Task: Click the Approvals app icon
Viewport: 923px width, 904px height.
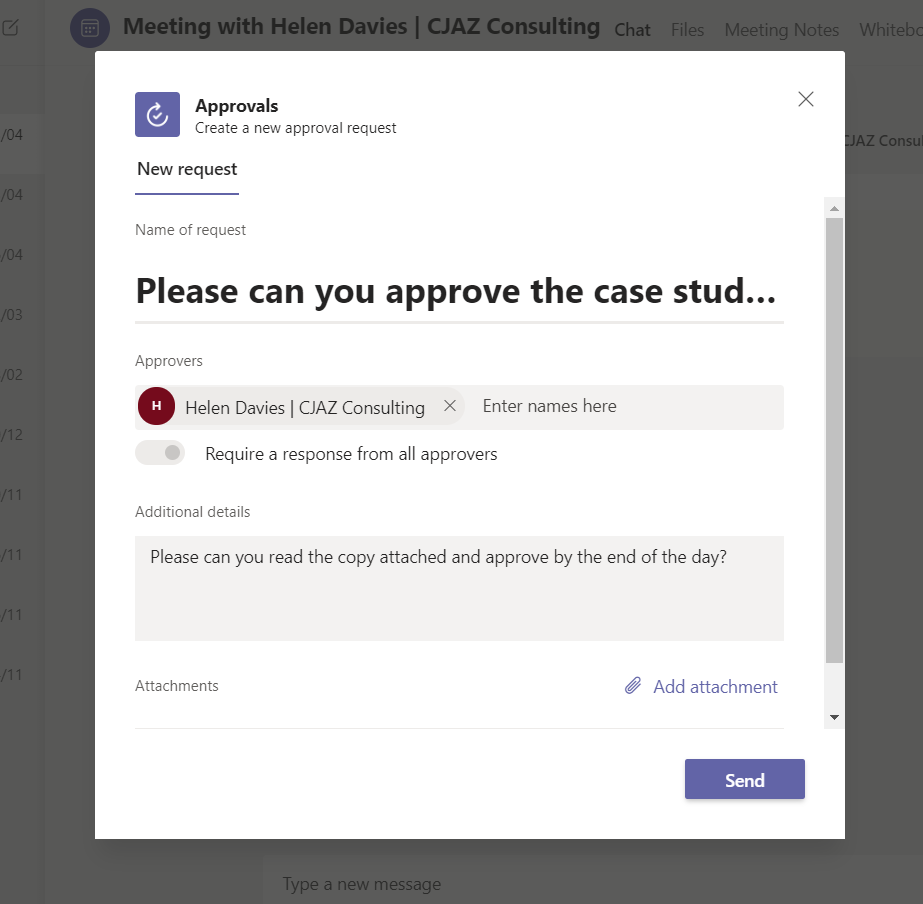Action: (x=157, y=114)
